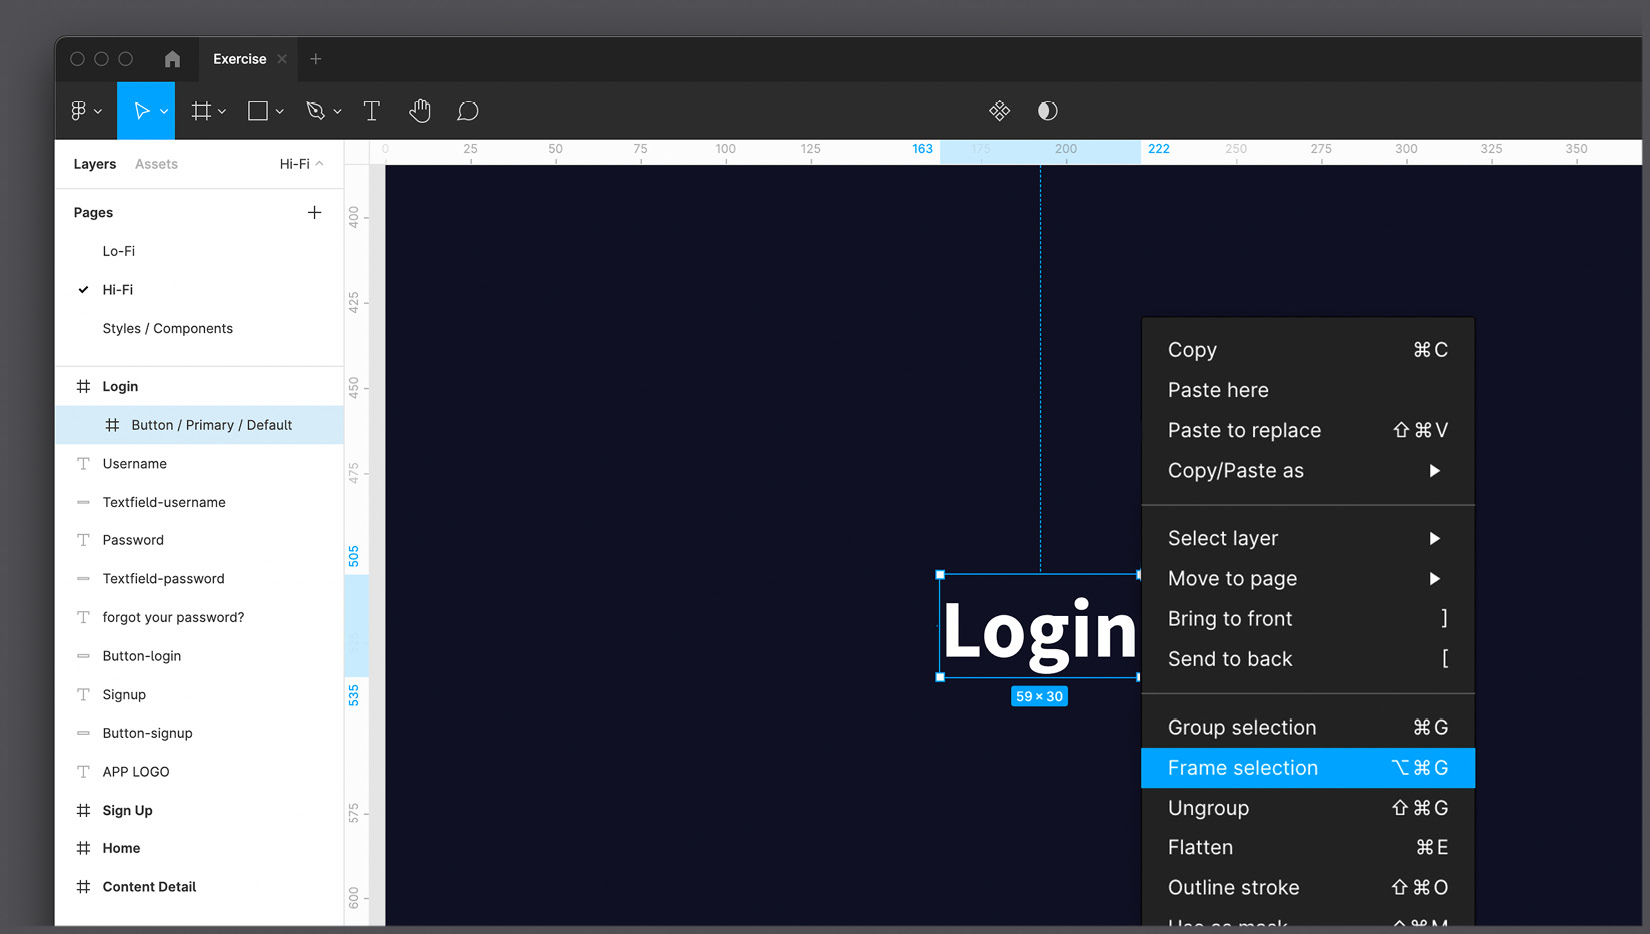1650x934 pixels.
Task: Collapse pages list via Hi-Fi chevron
Action: [x=319, y=164]
